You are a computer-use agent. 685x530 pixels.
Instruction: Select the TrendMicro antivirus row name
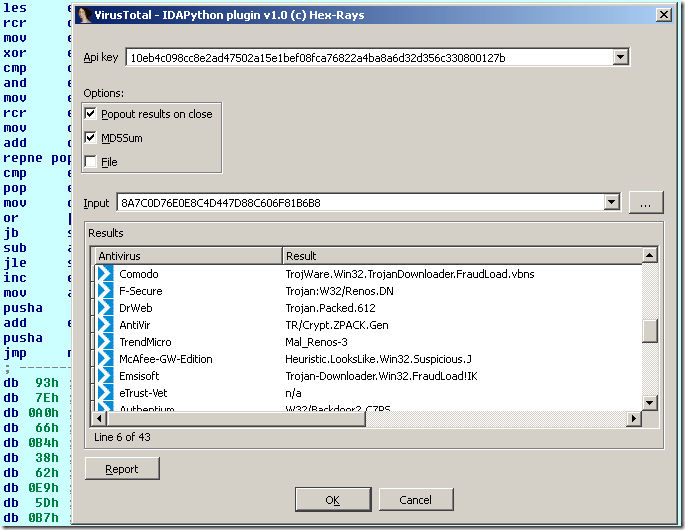[x=145, y=342]
